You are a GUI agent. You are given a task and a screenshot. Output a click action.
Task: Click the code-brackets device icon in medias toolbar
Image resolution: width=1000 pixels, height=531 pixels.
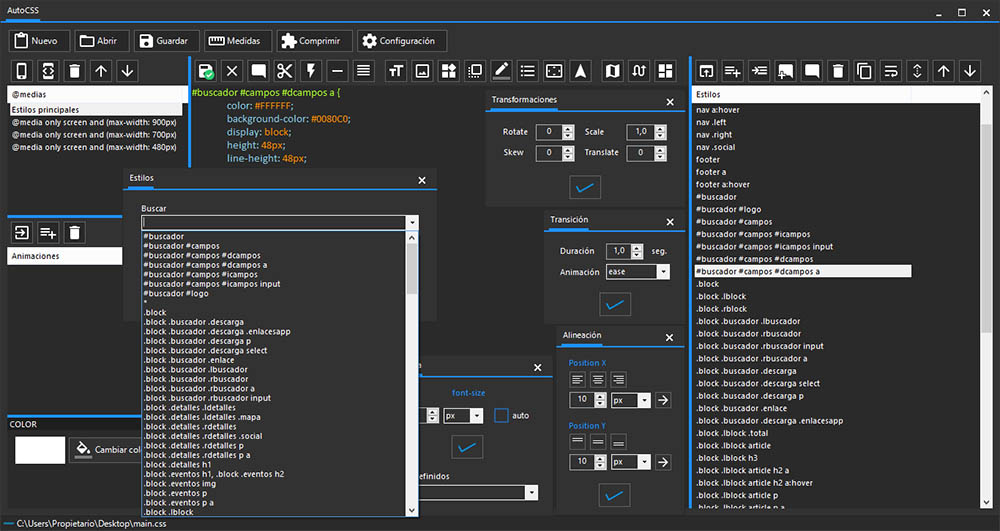point(48,71)
